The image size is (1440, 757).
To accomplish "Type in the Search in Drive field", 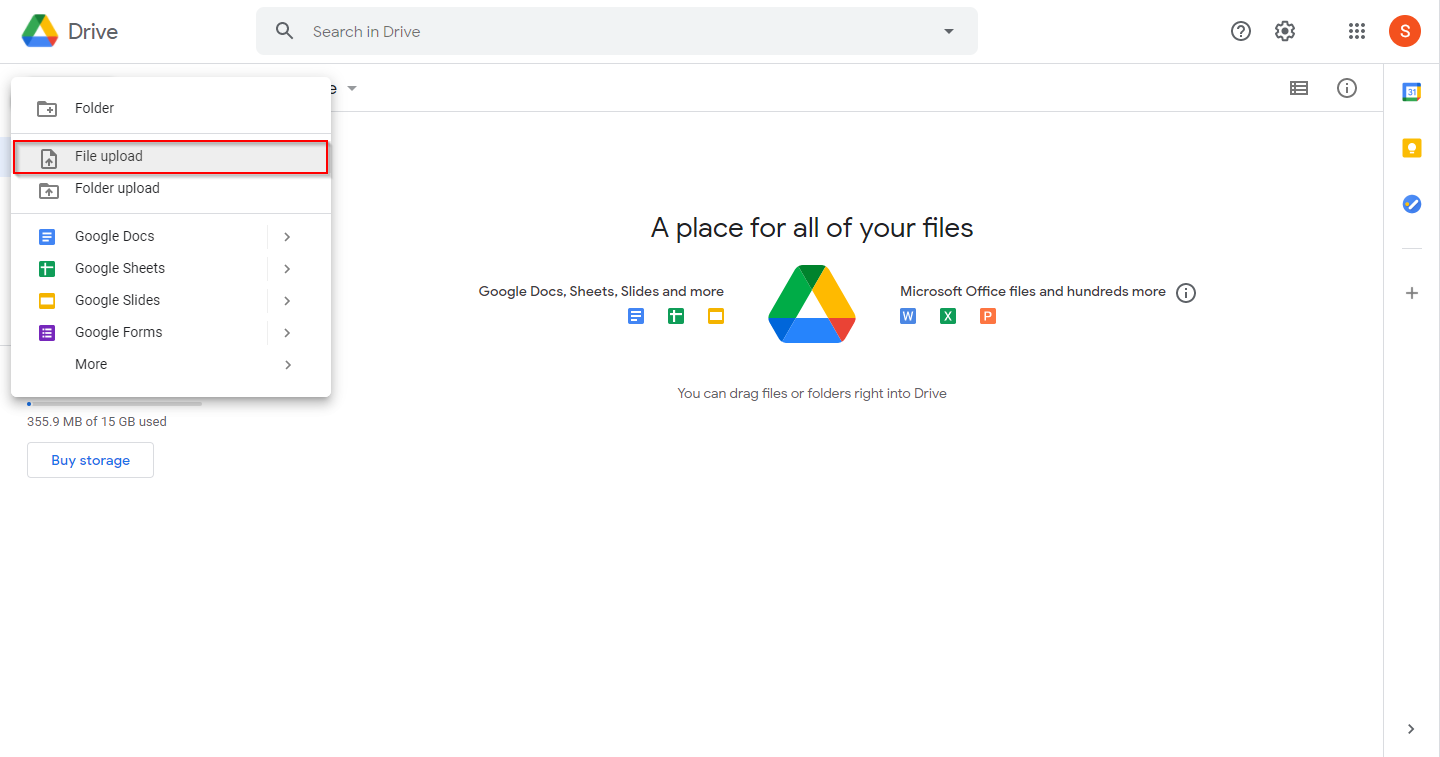I will [617, 31].
